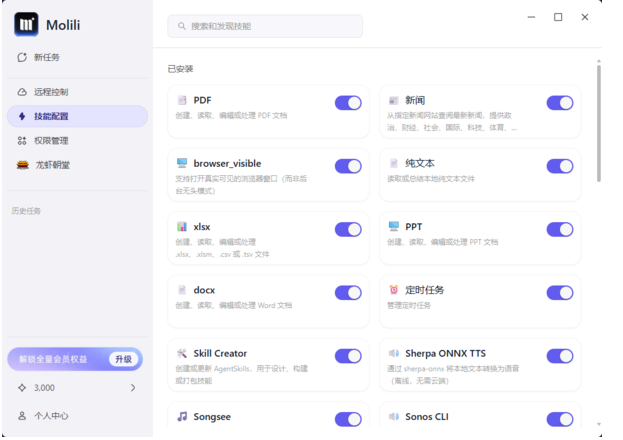Click the PDF skill icon
This screenshot has width=623, height=440.
click(x=182, y=101)
